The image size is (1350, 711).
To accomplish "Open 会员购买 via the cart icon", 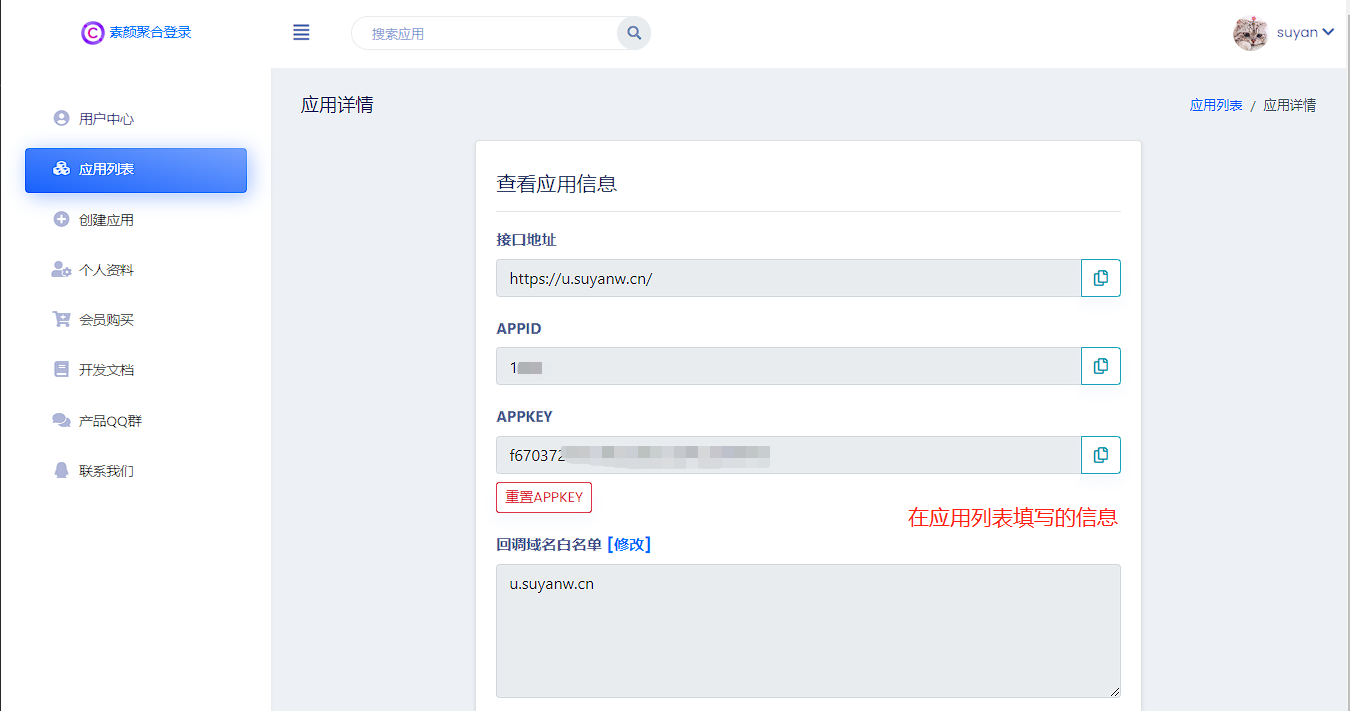I will click(x=61, y=319).
